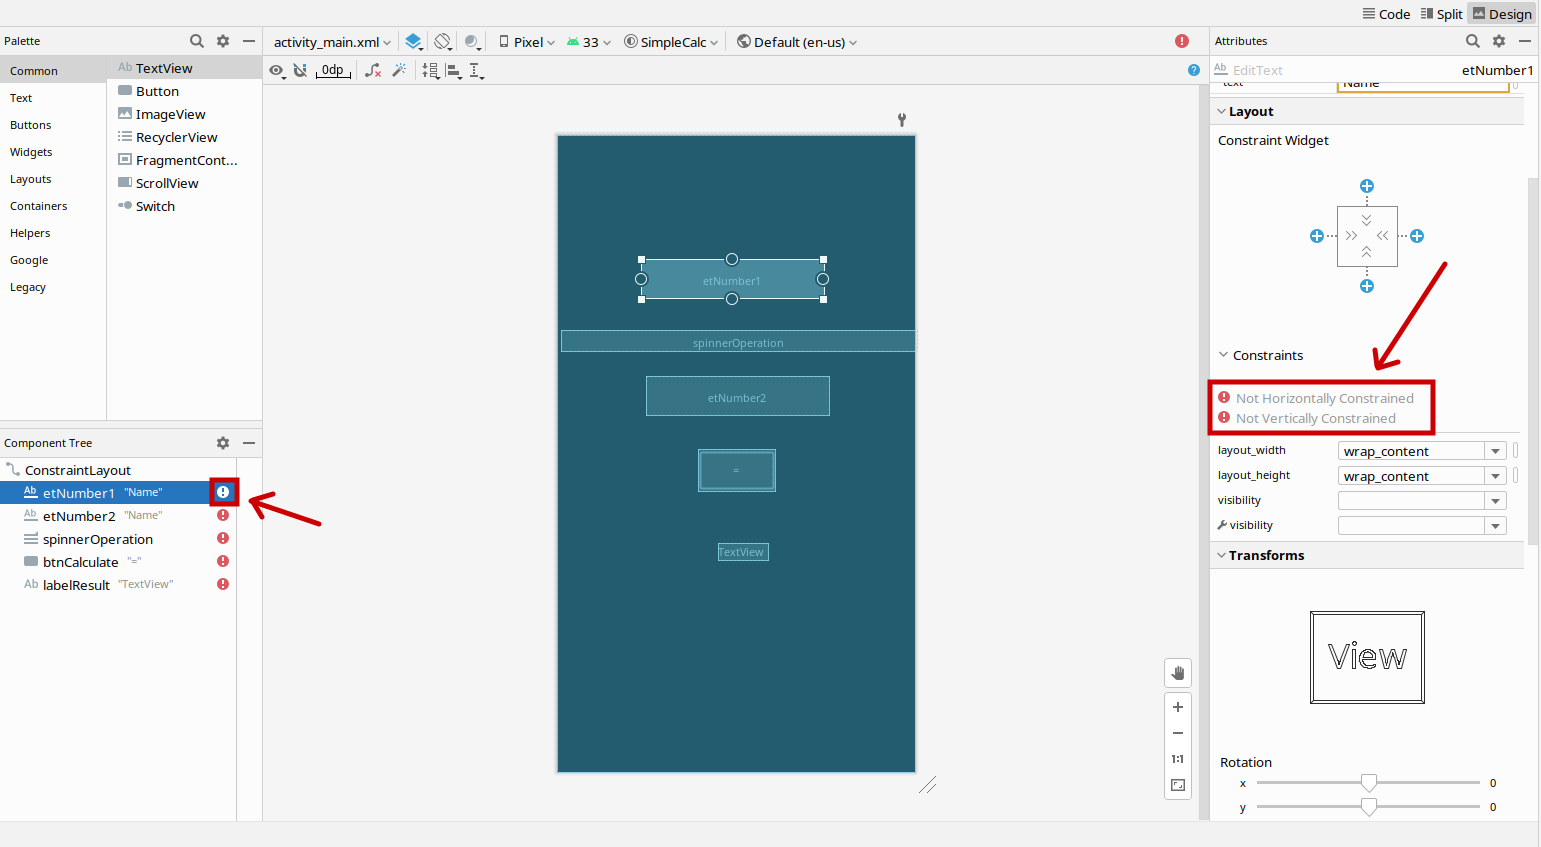
Task: Open the layout_width dropdown
Action: [1495, 450]
